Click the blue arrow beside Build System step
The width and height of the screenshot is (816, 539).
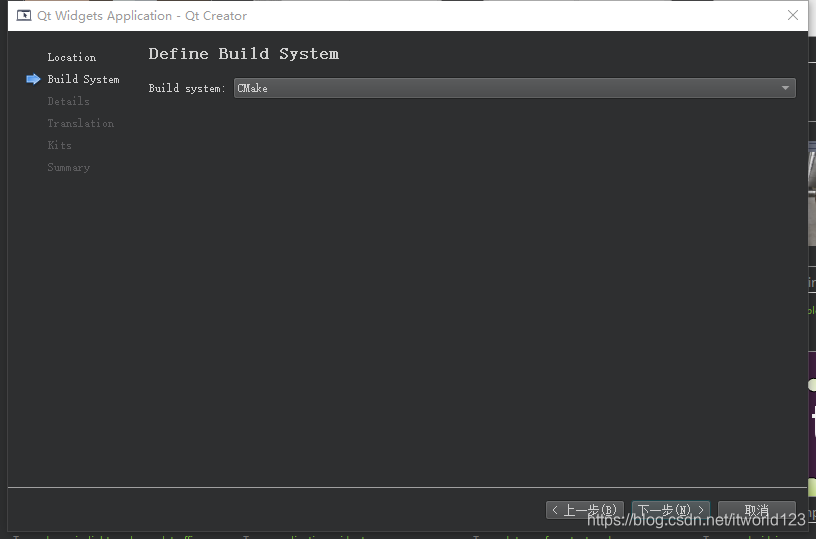point(33,79)
